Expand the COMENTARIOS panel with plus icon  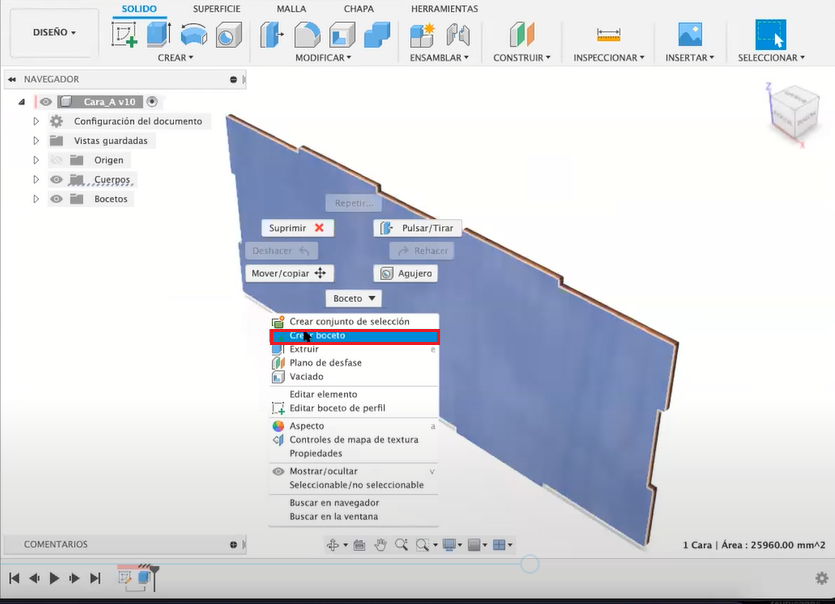233,544
